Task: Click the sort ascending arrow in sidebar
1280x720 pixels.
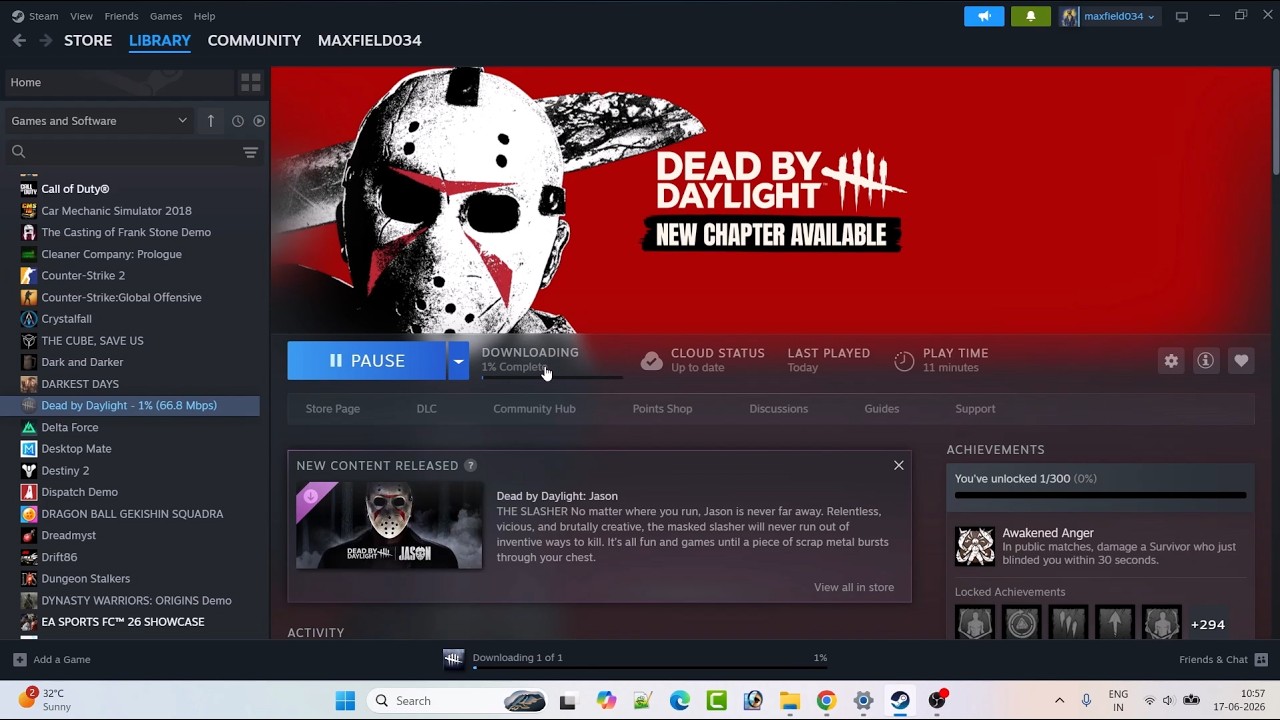Action: coord(211,121)
